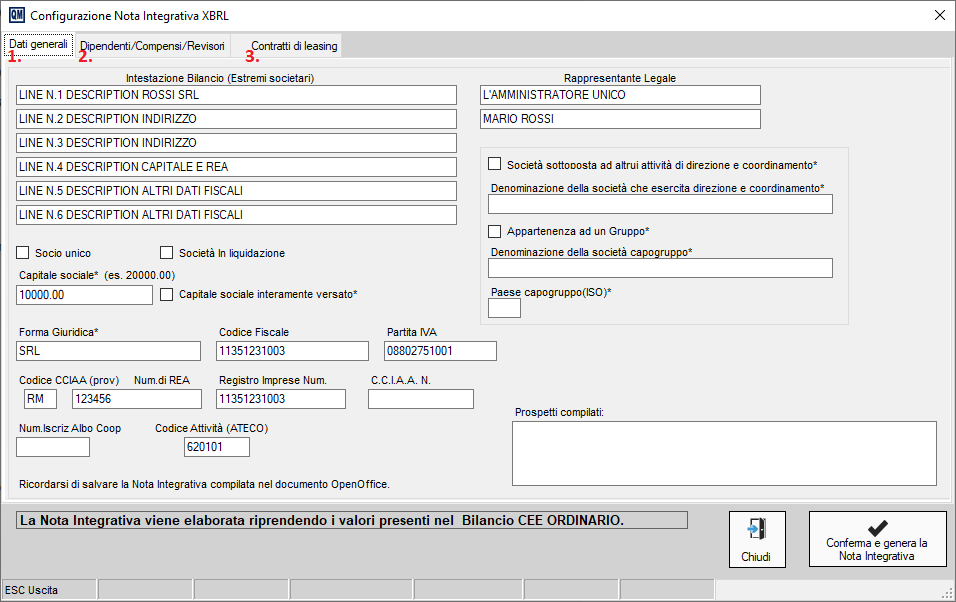Screen dimensions: 956x602
Task: Click the Codice Fiscale field
Action: pyautogui.click(x=292, y=351)
